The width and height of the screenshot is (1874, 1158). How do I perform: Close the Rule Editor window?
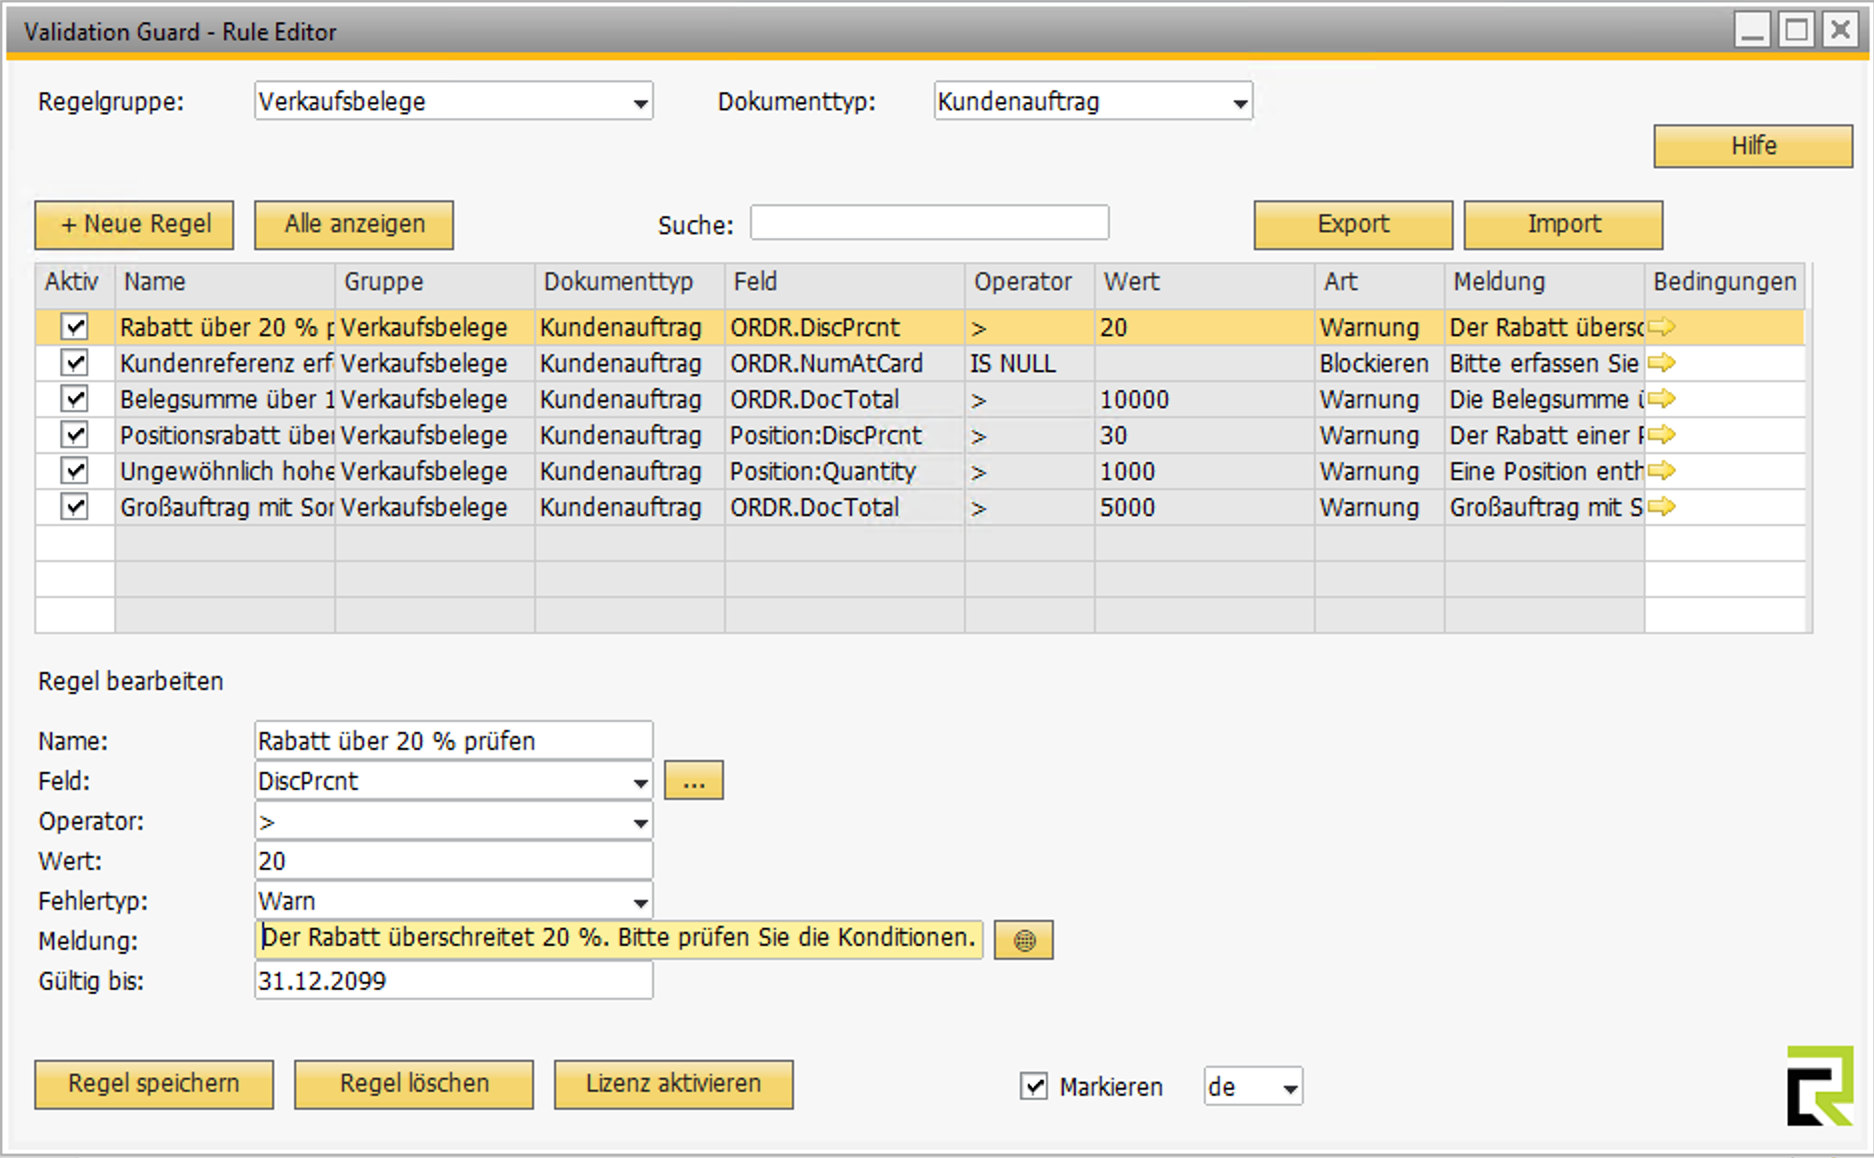click(1840, 31)
